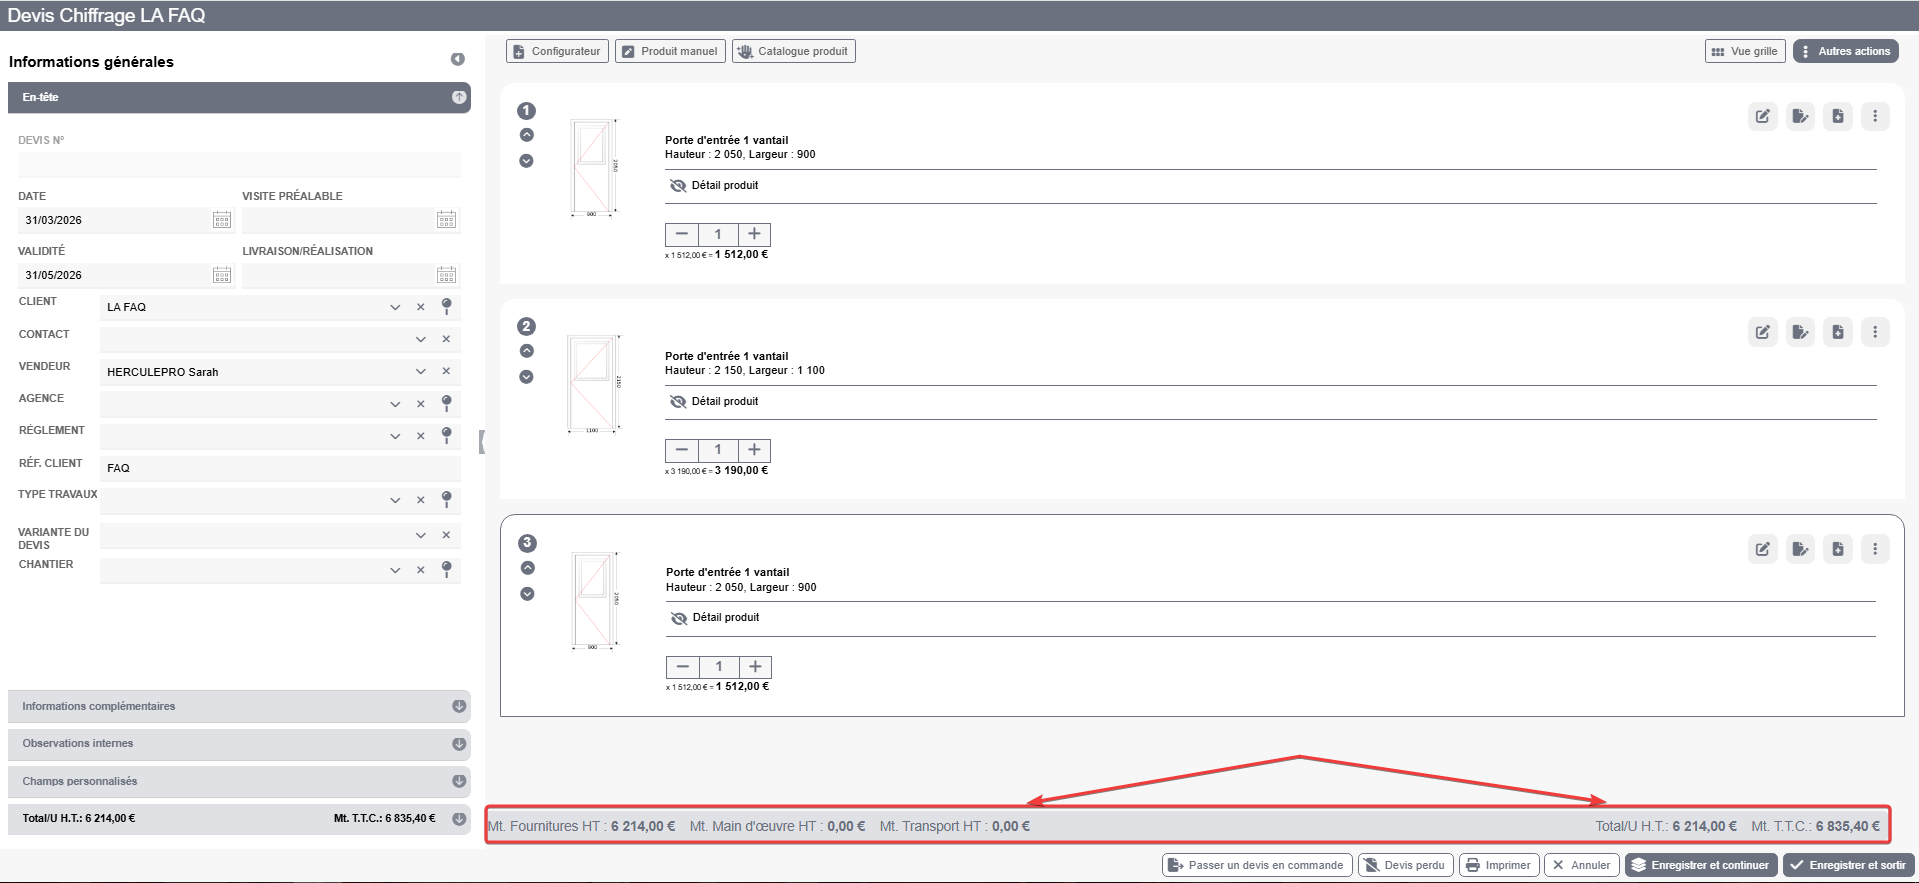The height and width of the screenshot is (883, 1919).
Task: Expand Observations internes section
Action: (239, 743)
